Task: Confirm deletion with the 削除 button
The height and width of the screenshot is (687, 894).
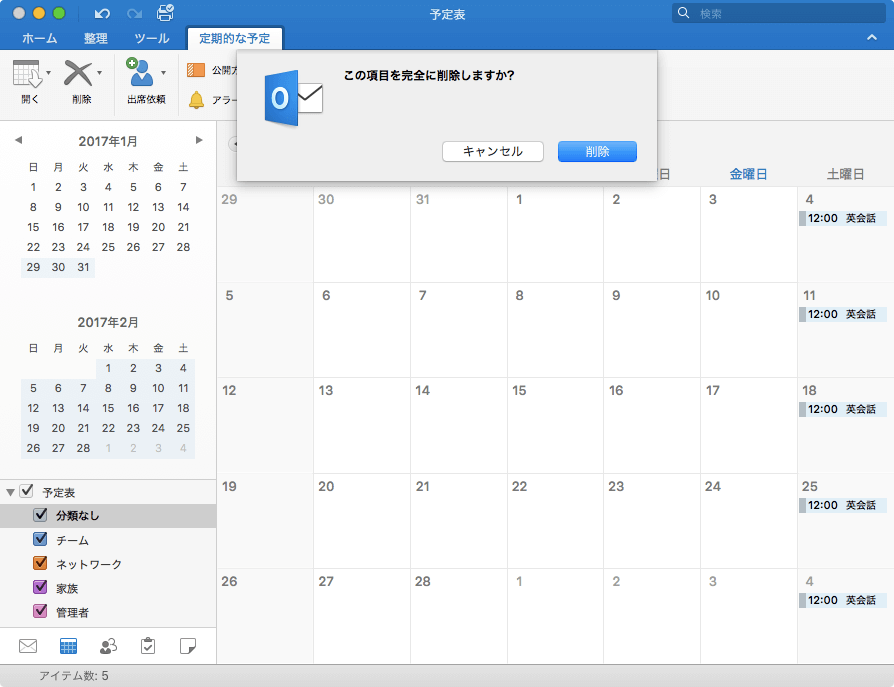Action: [x=597, y=151]
